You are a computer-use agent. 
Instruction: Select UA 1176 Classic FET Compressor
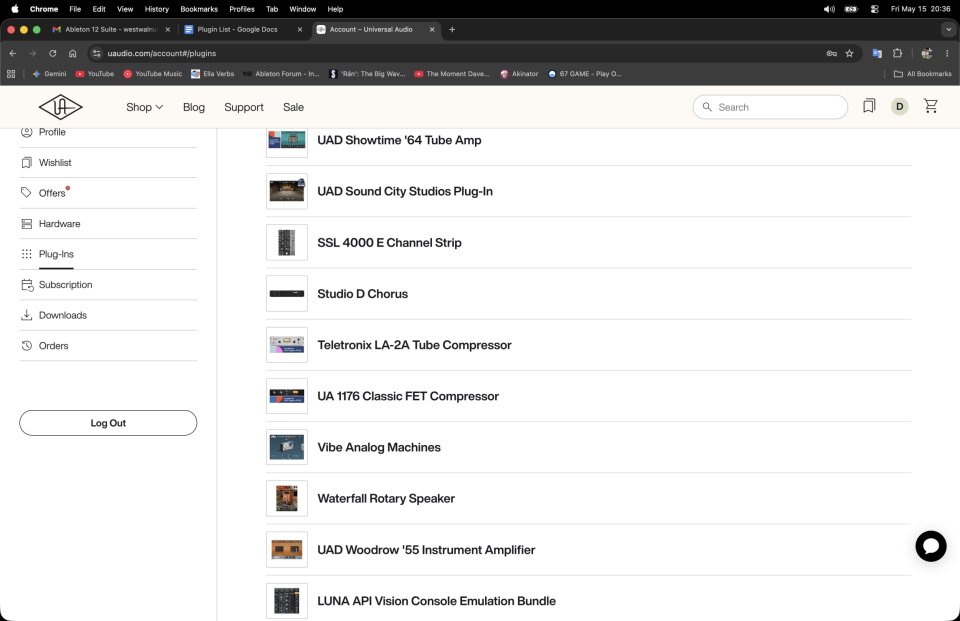tap(408, 396)
